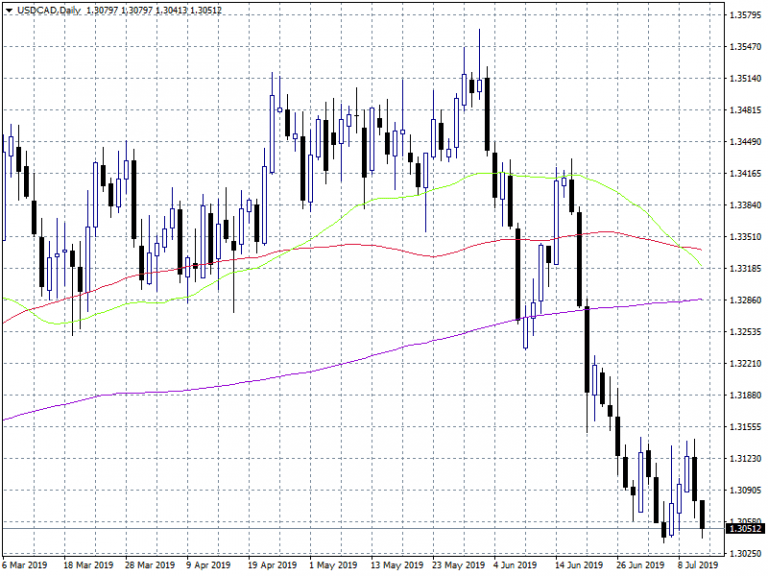Screen dimensions: 768x576
Task: Click the 8 Jul 2019 date label
Action: pyautogui.click(x=698, y=565)
